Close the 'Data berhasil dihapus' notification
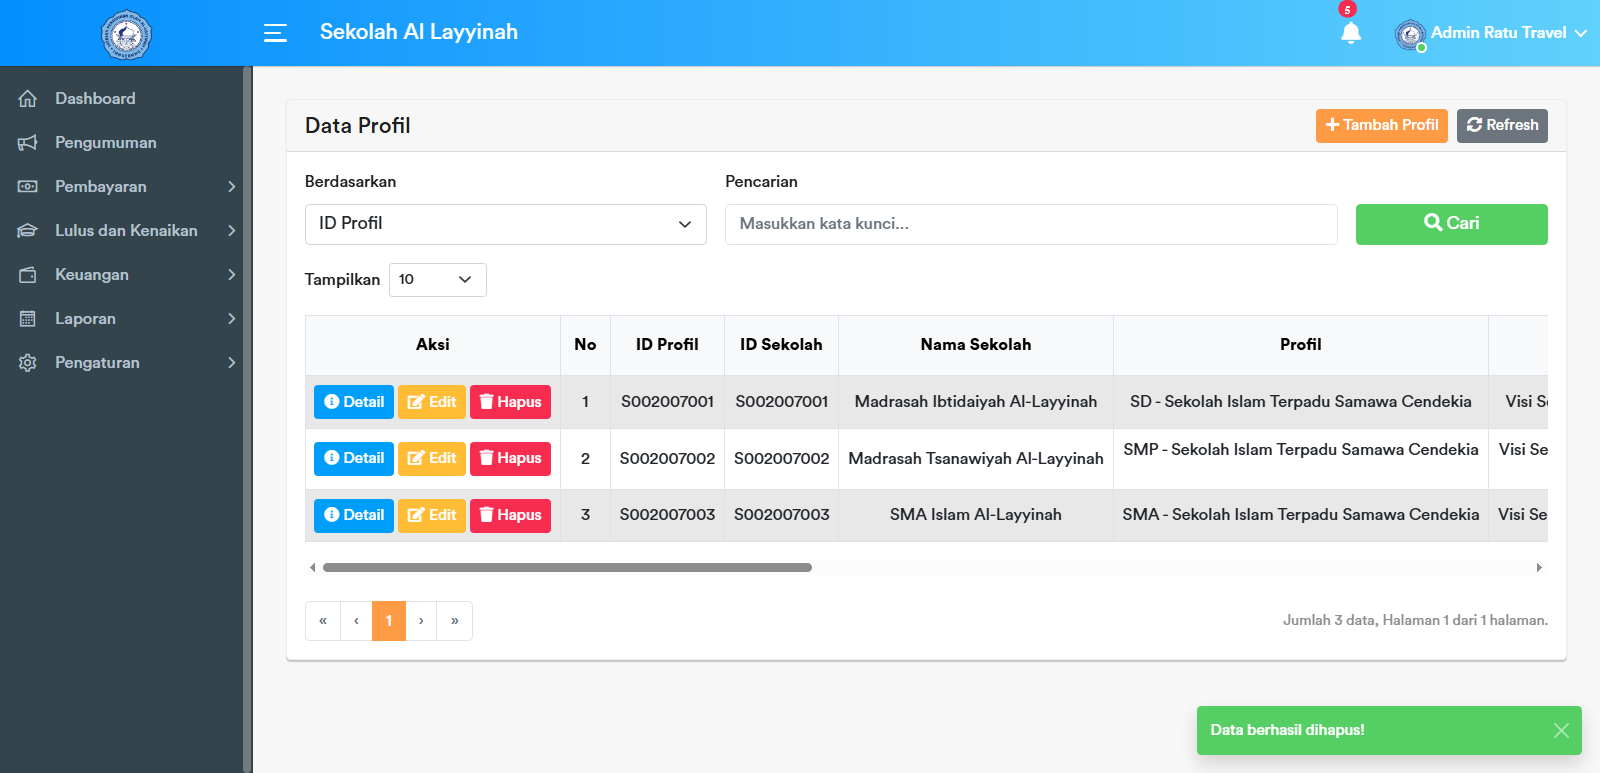Image resolution: width=1600 pixels, height=773 pixels. (x=1560, y=731)
